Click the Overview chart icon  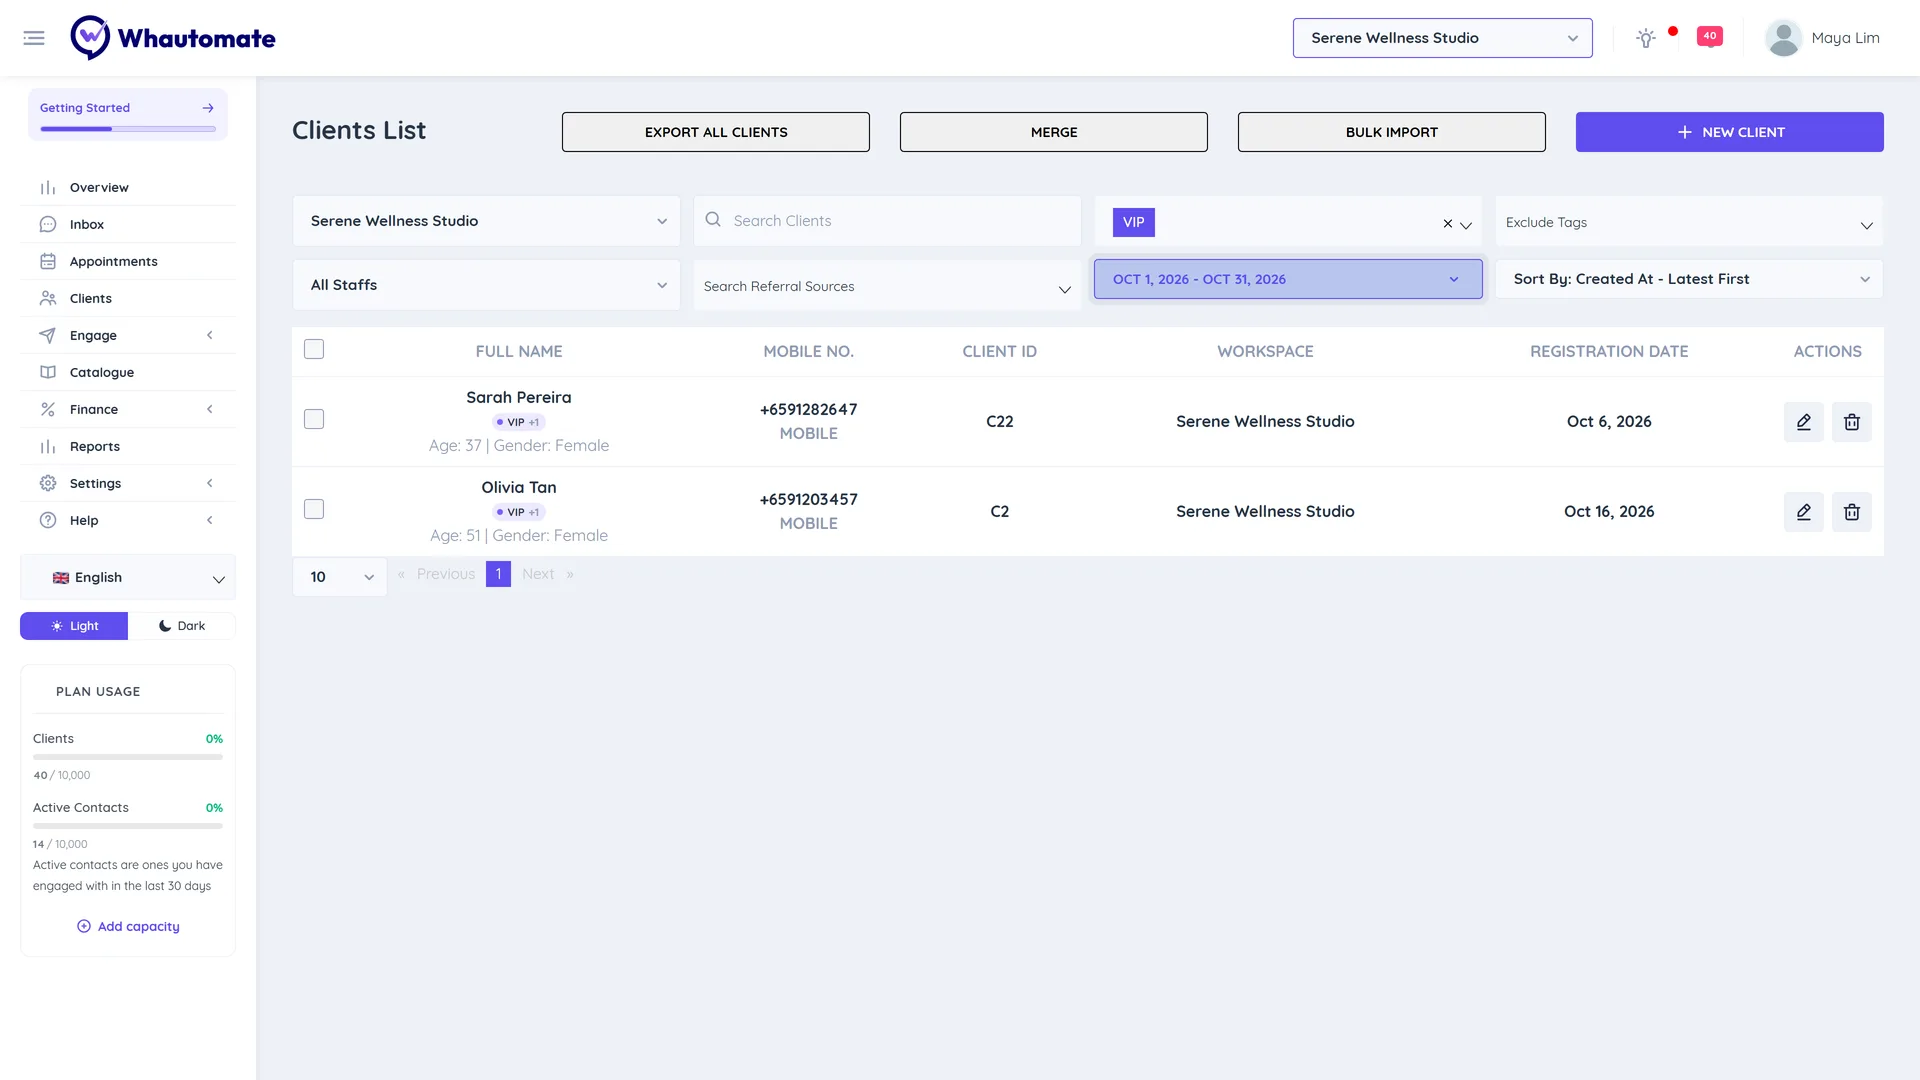click(48, 188)
